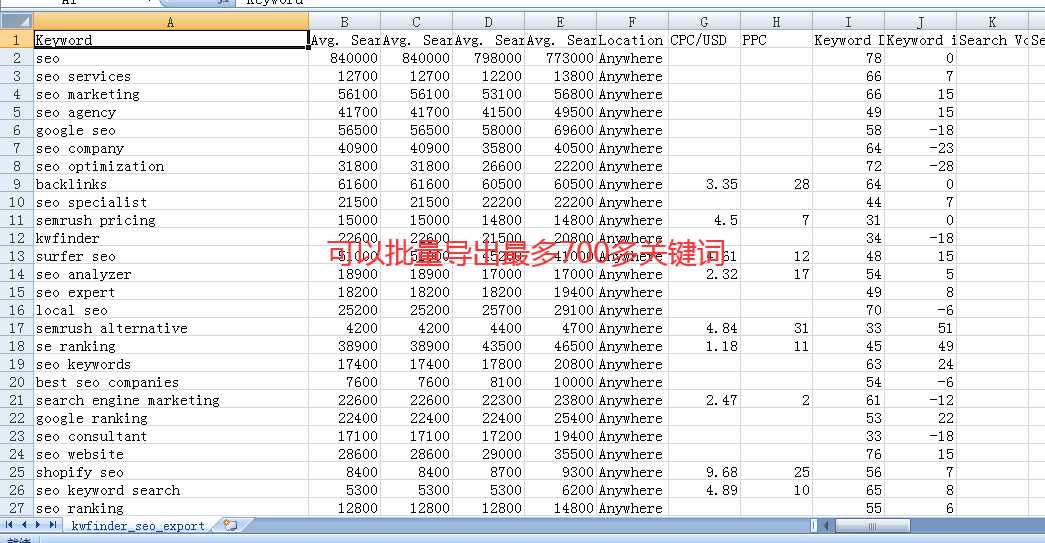Viewport: 1045px width, 543px height.
Task: Select cell containing 'google ranking'
Action: [x=171, y=418]
